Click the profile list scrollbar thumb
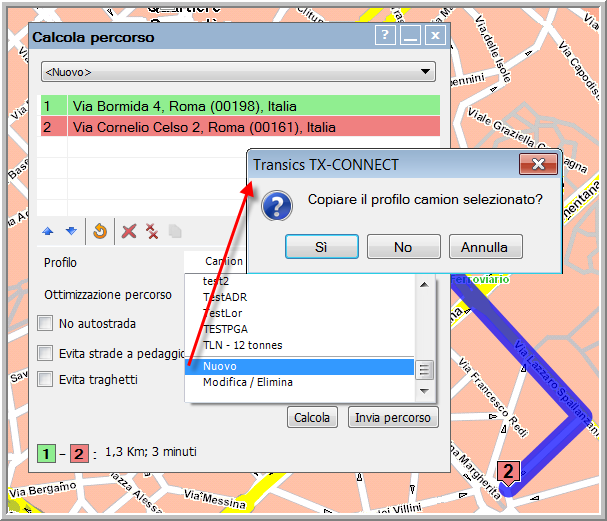607x521 pixels. pos(424,370)
